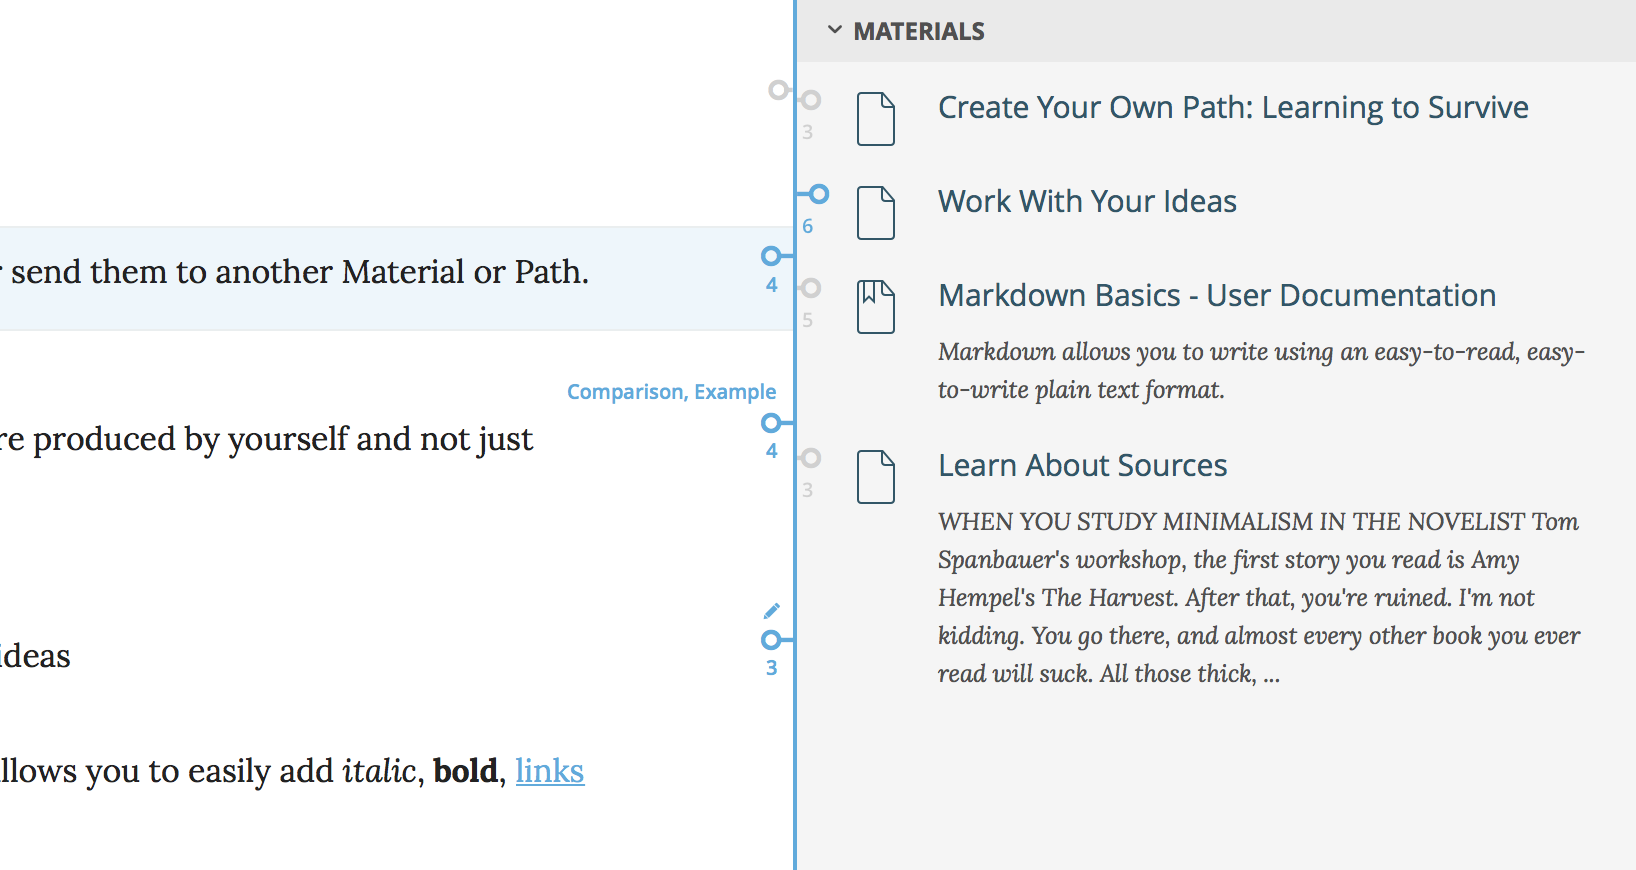1636x870 pixels.
Task: Click document icon beside Learn About Sources
Action: [875, 477]
